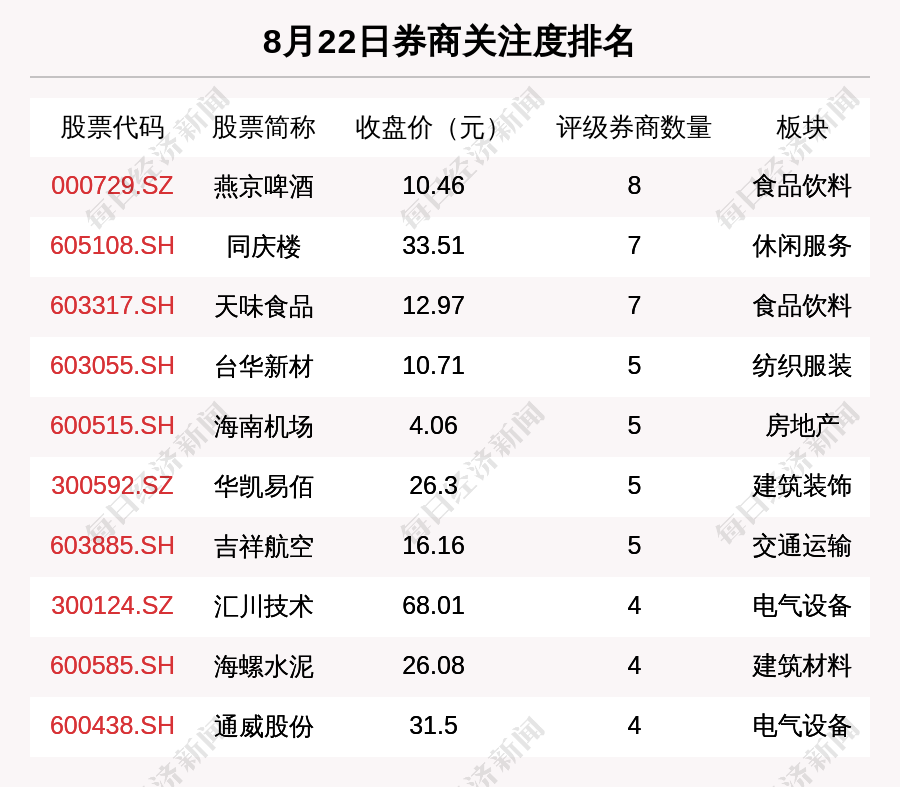Click the sector "电气设备" in the 汇川技术 row
The image size is (900, 787).
[x=802, y=606]
